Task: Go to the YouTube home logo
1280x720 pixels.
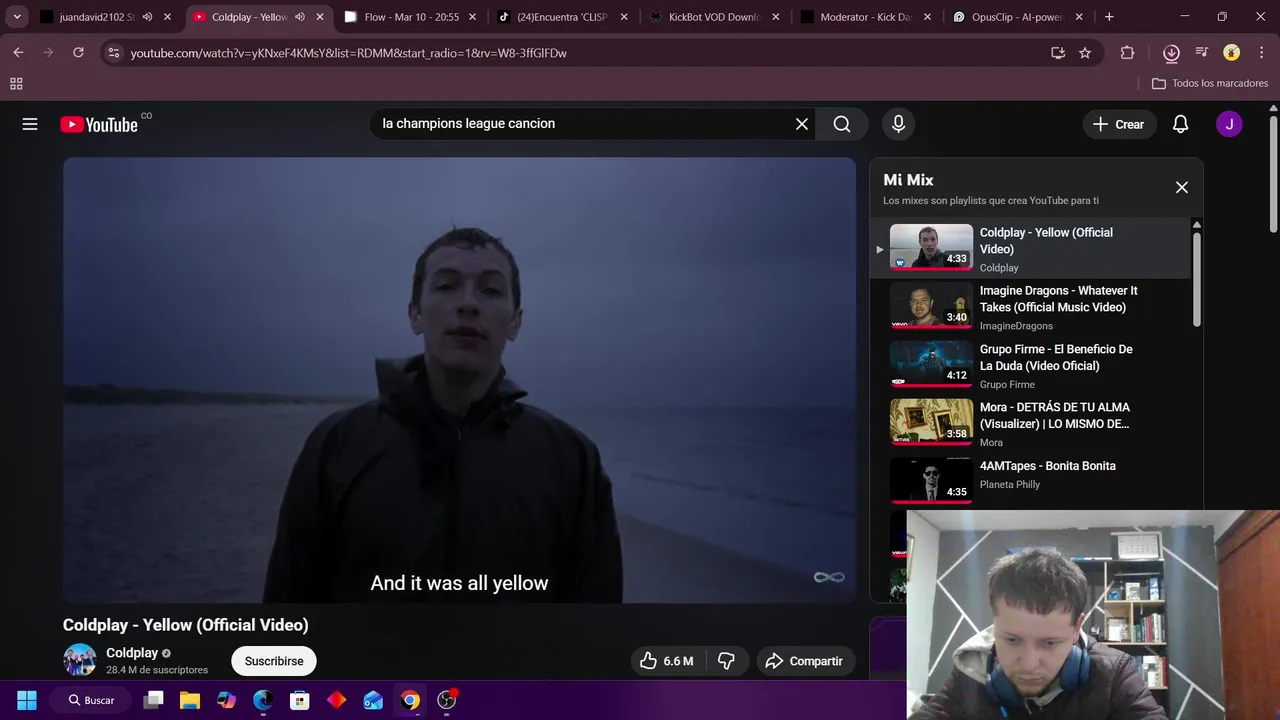Action: [98, 124]
